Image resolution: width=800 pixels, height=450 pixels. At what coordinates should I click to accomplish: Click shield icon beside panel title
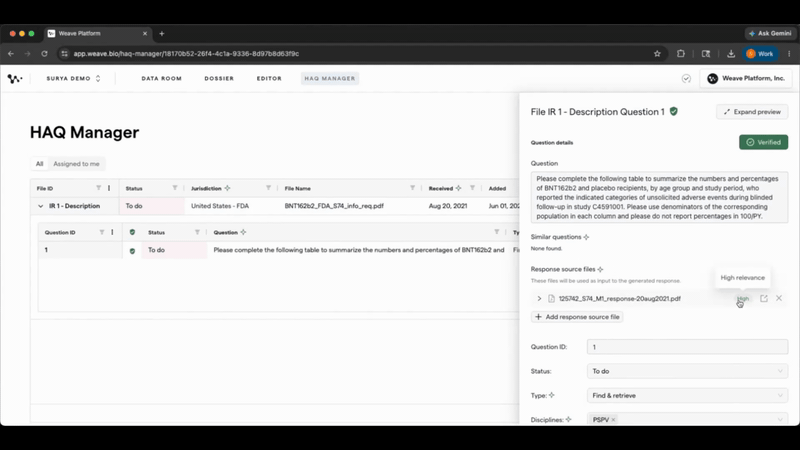tap(673, 111)
